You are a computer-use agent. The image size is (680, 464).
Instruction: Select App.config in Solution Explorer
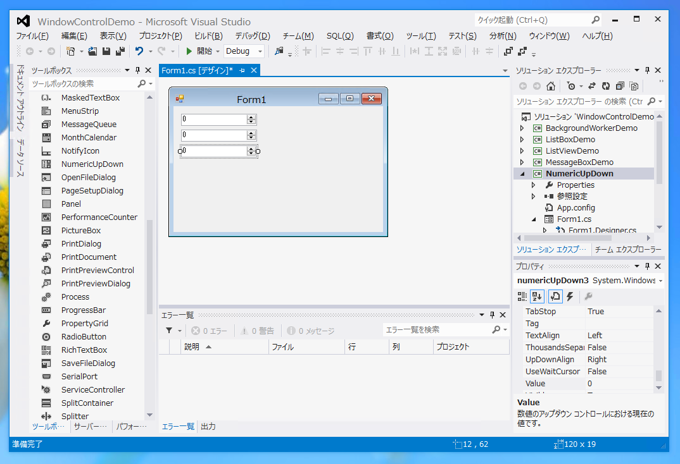coord(576,208)
